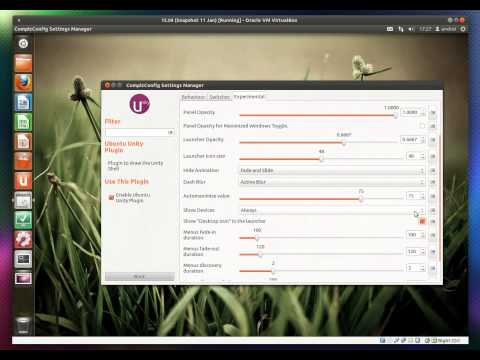Click the Launcher icon size slider handle
The height and width of the screenshot is (360, 480).
322,159
